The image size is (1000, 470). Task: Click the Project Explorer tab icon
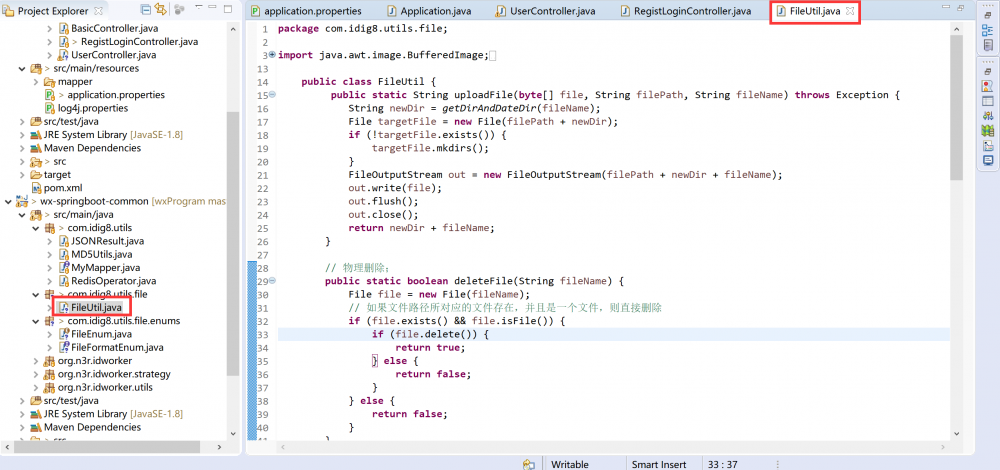coord(10,11)
